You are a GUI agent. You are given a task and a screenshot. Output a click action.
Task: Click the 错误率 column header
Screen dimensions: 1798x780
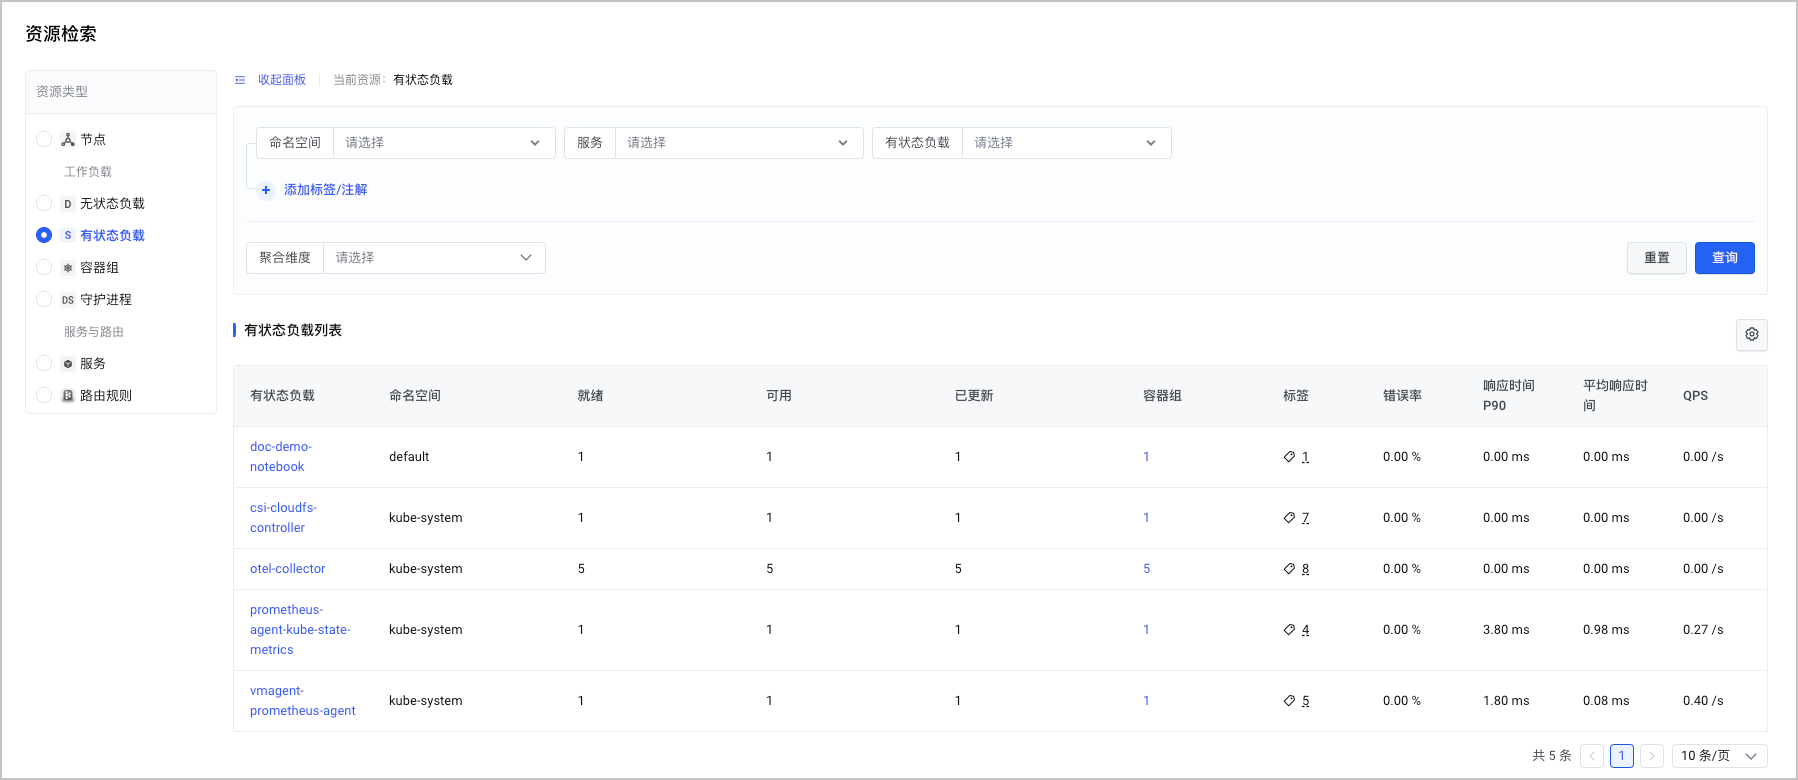click(x=1402, y=396)
